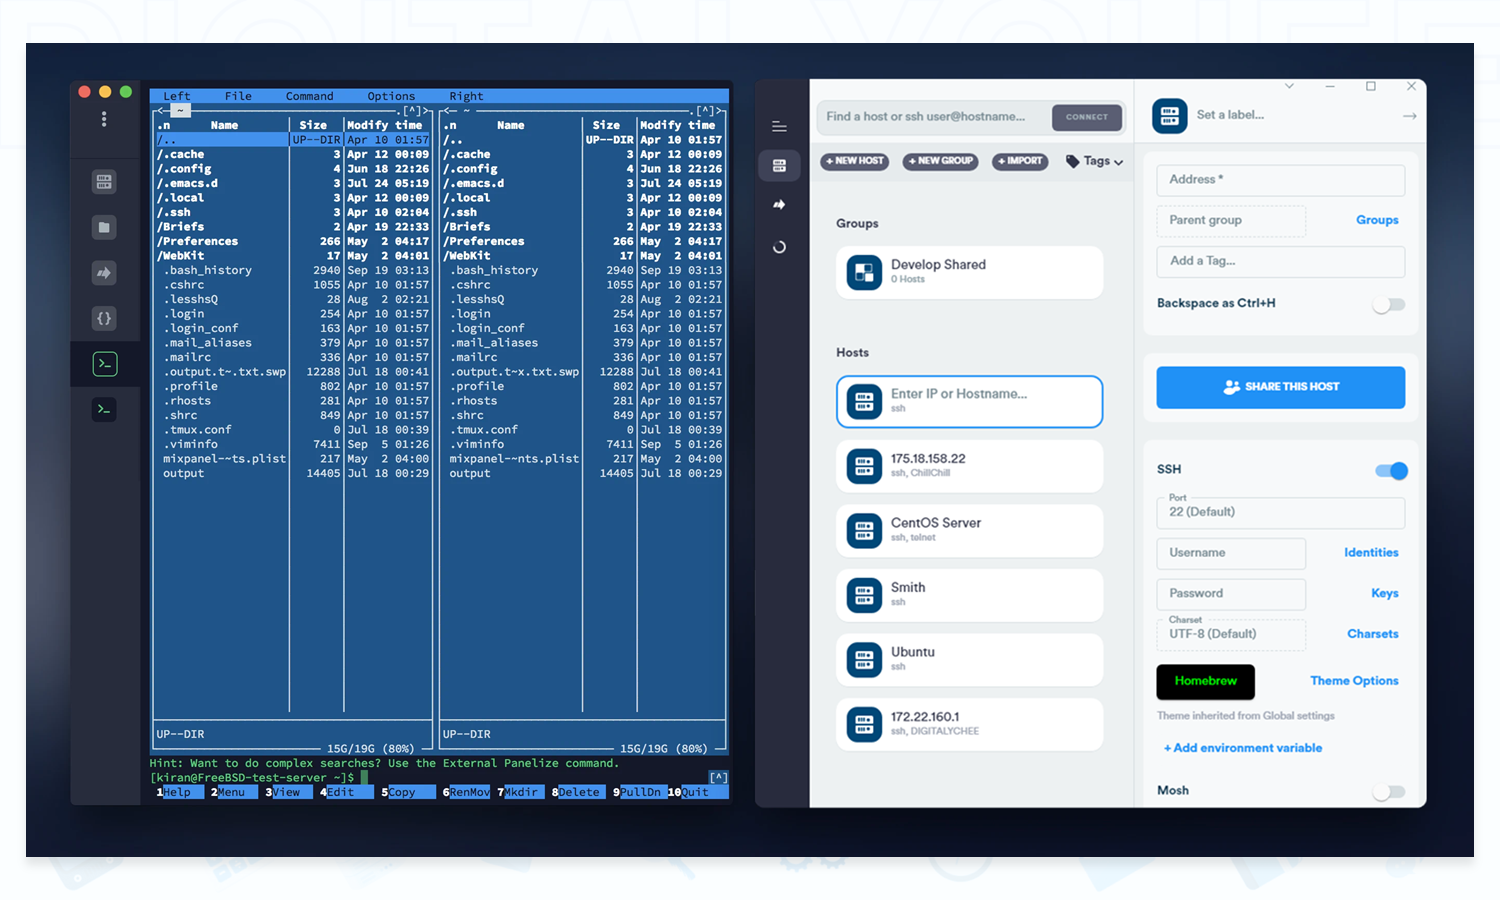Click the arrow icon next to Set a label

pyautogui.click(x=1409, y=116)
